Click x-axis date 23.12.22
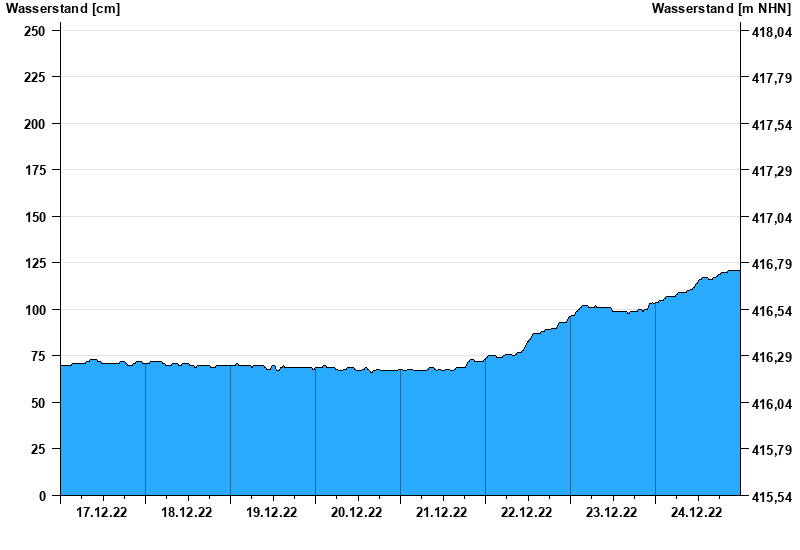 (x=612, y=513)
